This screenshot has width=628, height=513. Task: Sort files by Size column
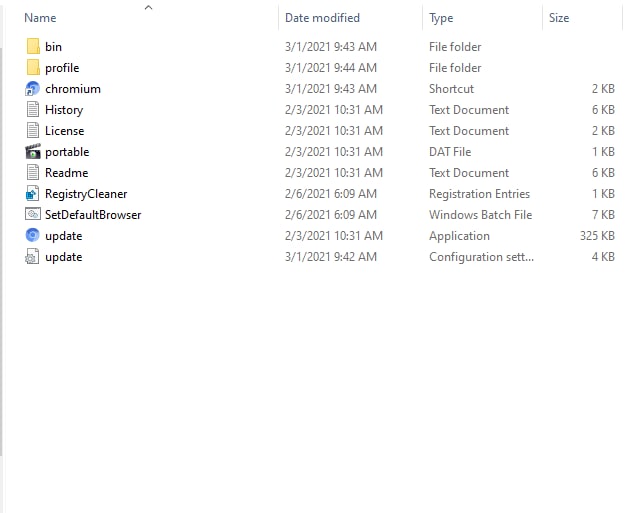(559, 18)
